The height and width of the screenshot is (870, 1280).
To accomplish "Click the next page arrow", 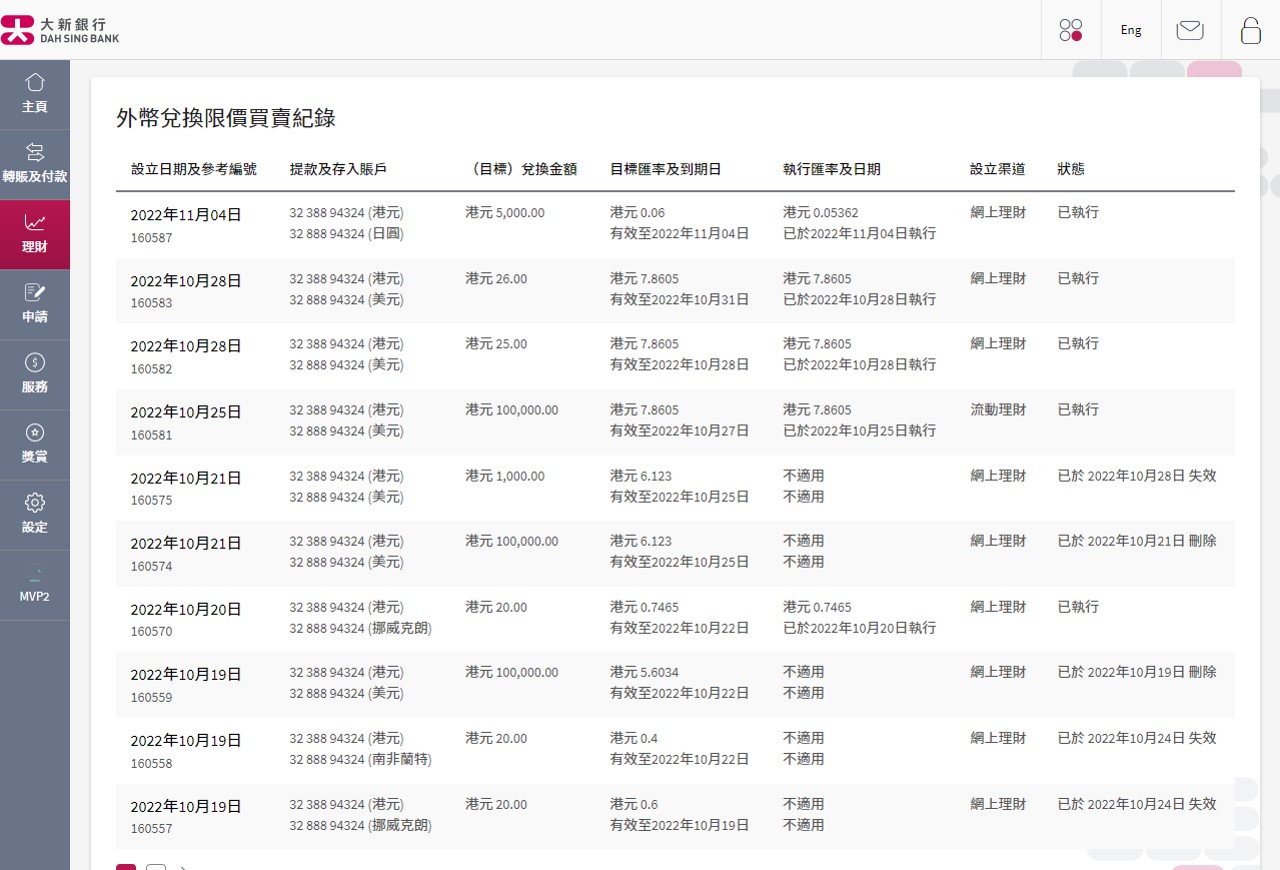I will [x=184, y=867].
